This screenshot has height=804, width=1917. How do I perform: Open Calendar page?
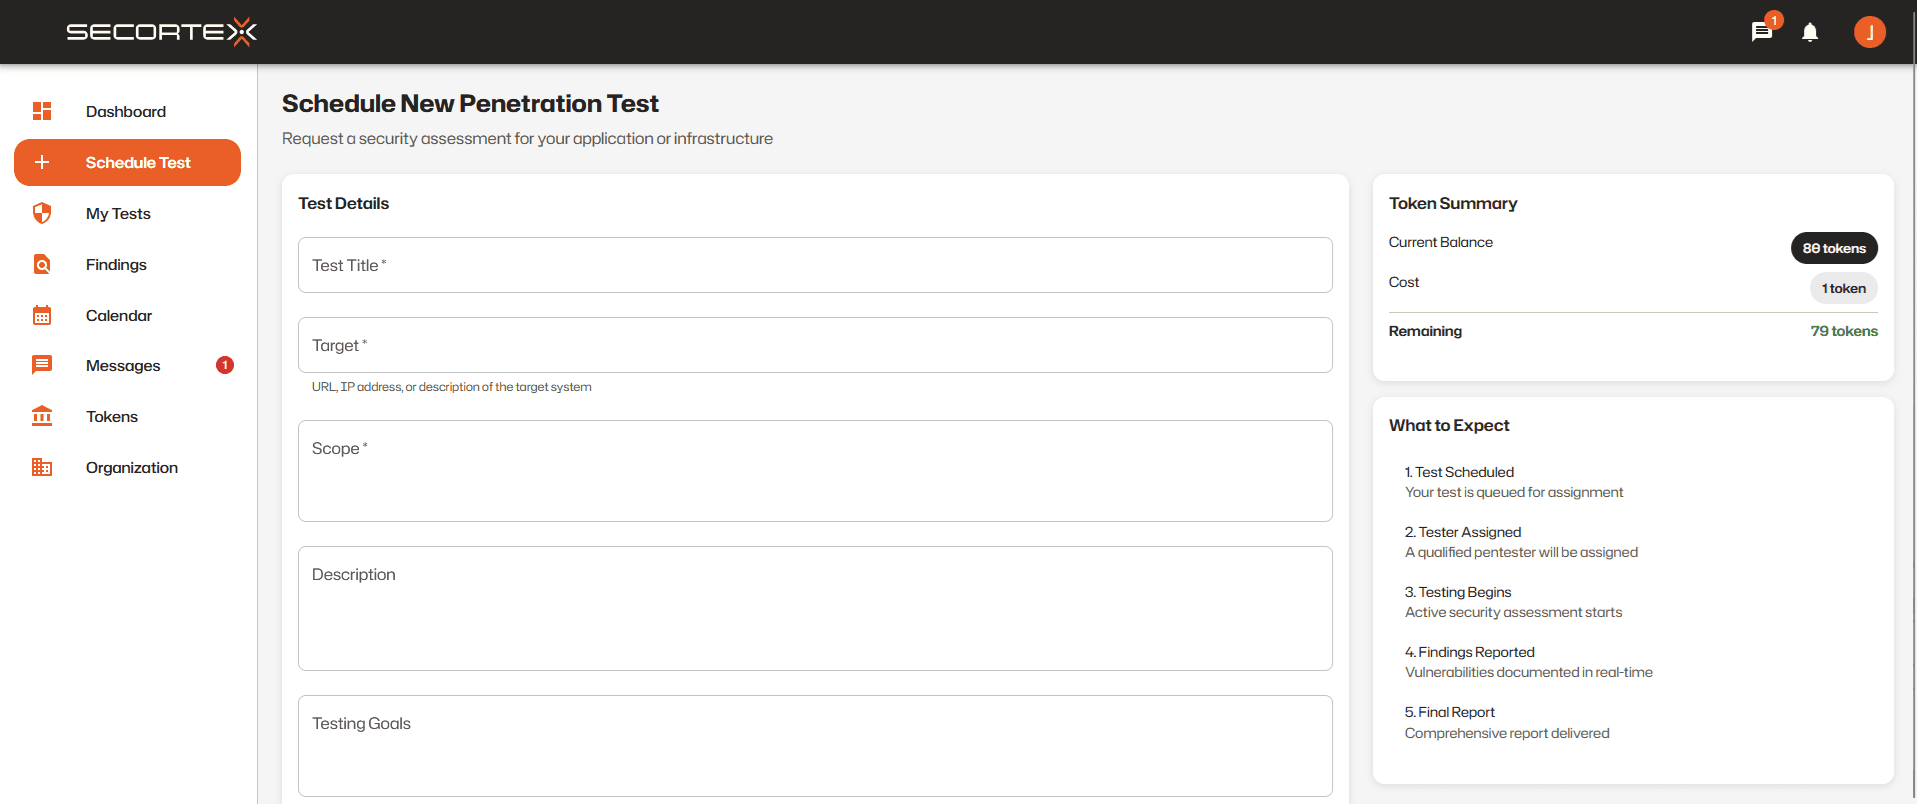pos(127,315)
